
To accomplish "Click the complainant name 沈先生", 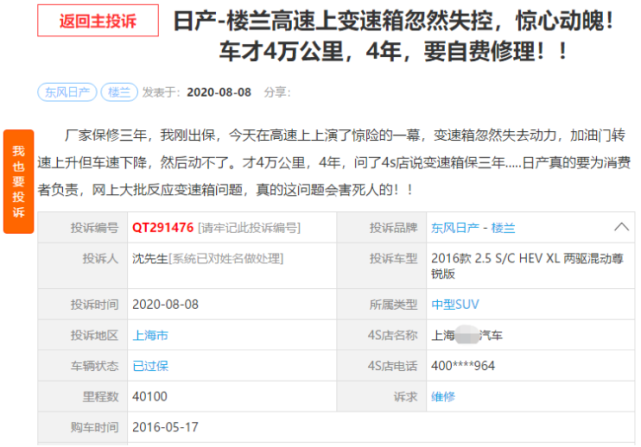I will [x=150, y=258].
